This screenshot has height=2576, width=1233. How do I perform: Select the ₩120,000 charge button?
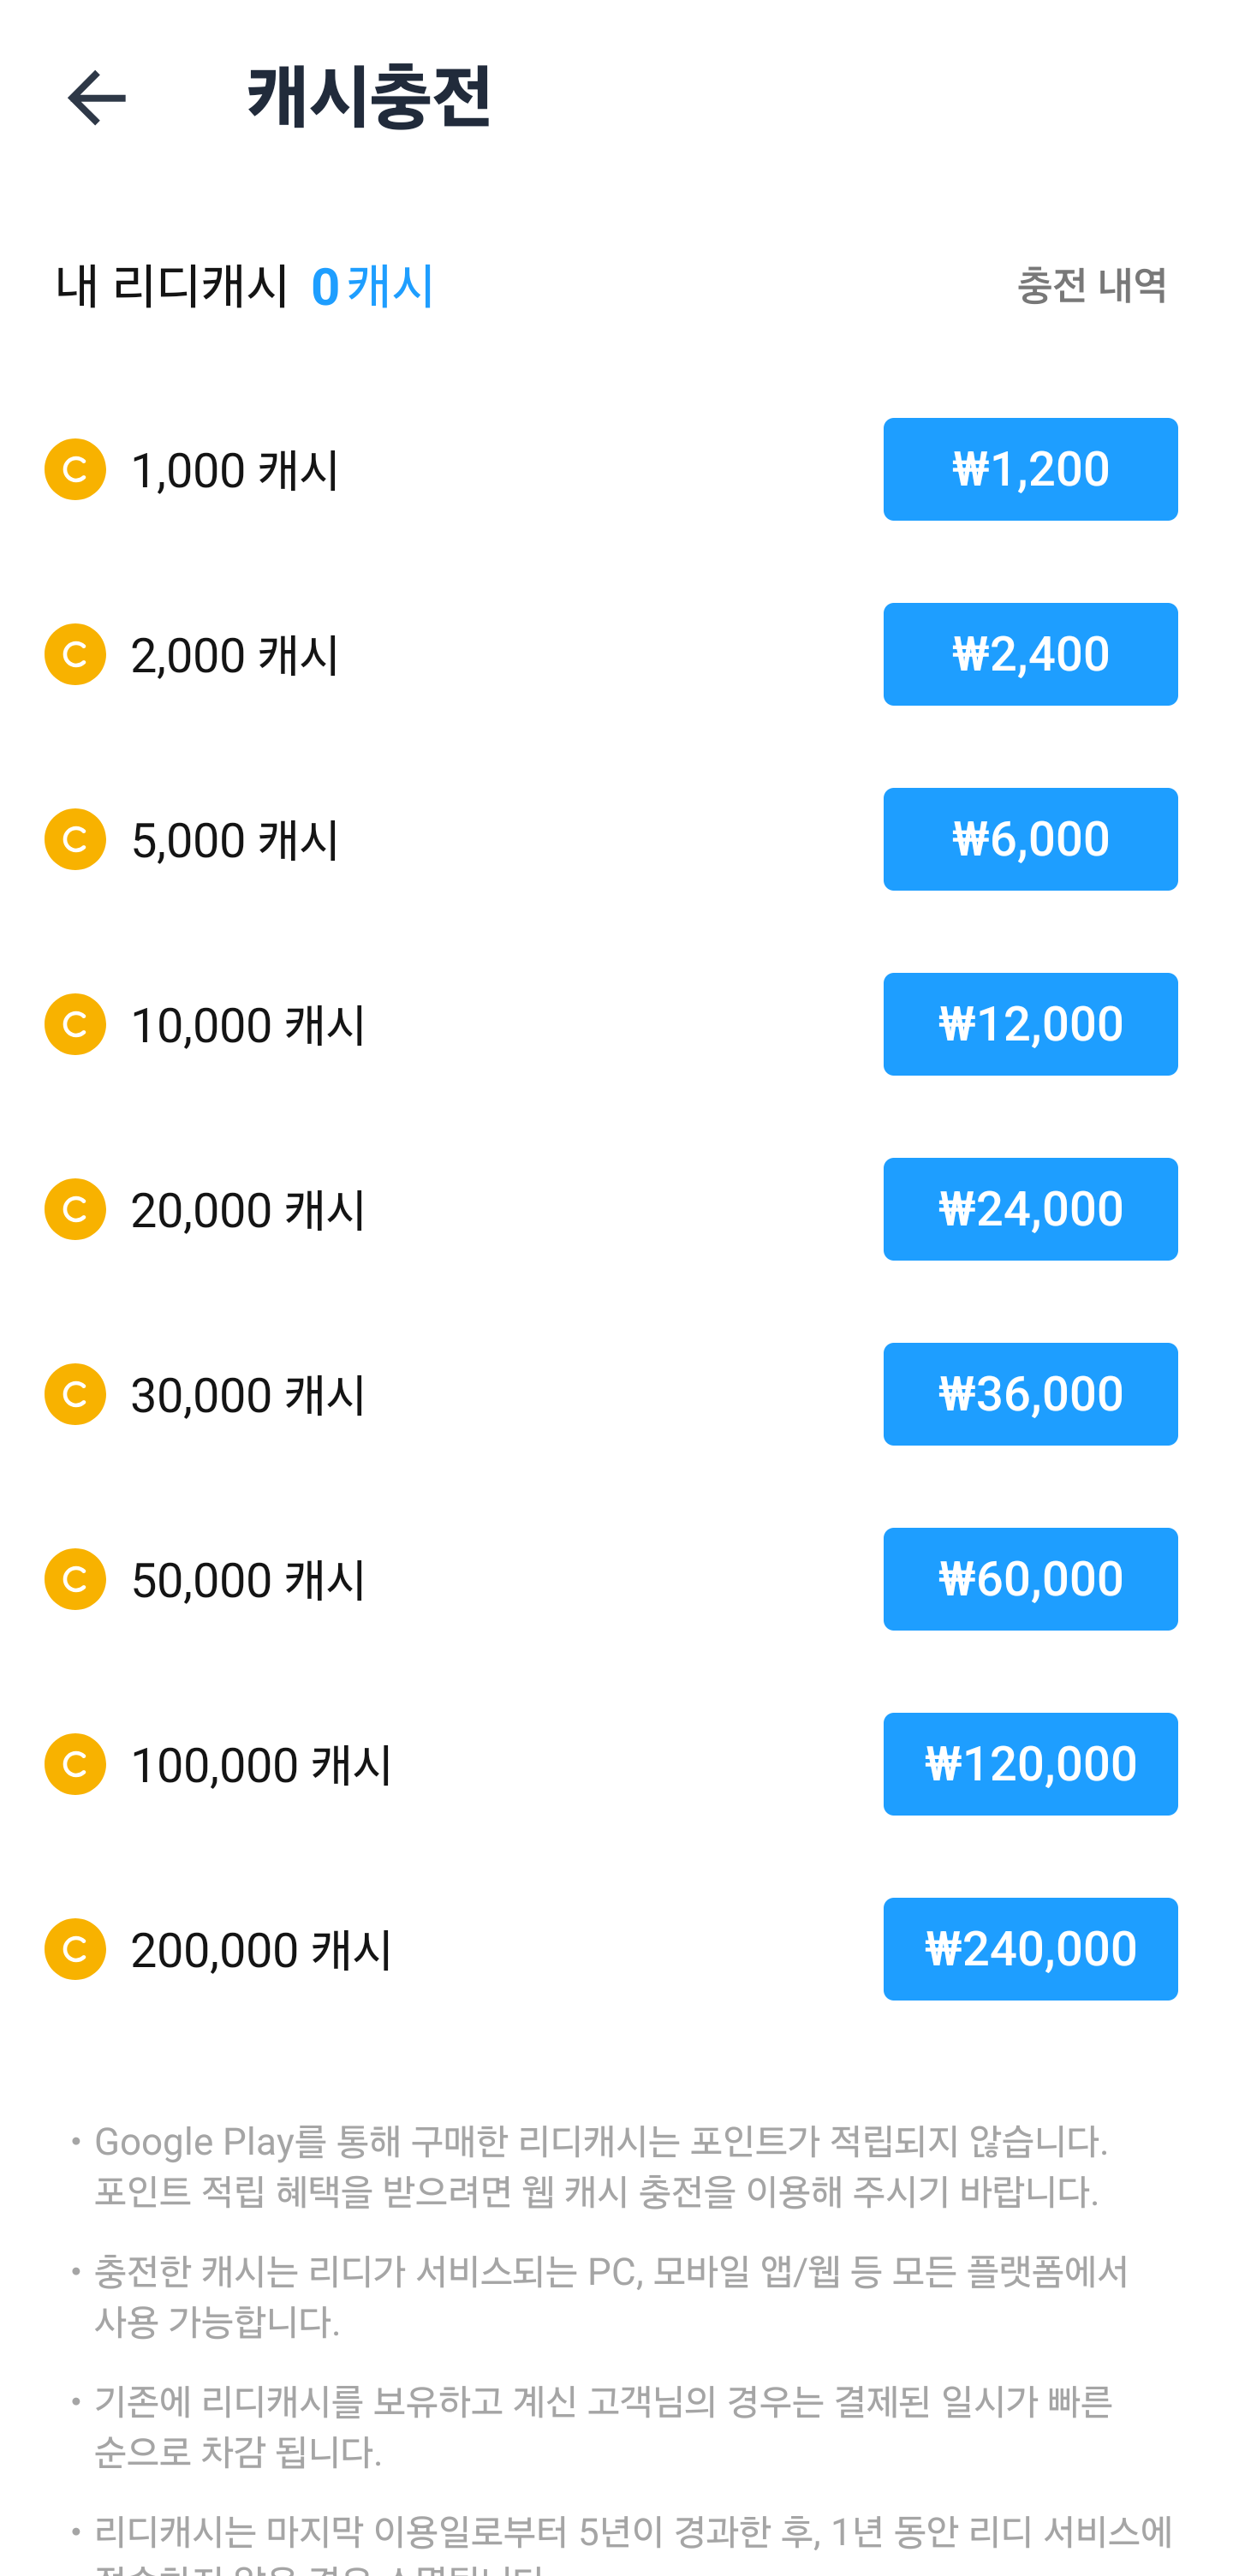coord(1029,1764)
